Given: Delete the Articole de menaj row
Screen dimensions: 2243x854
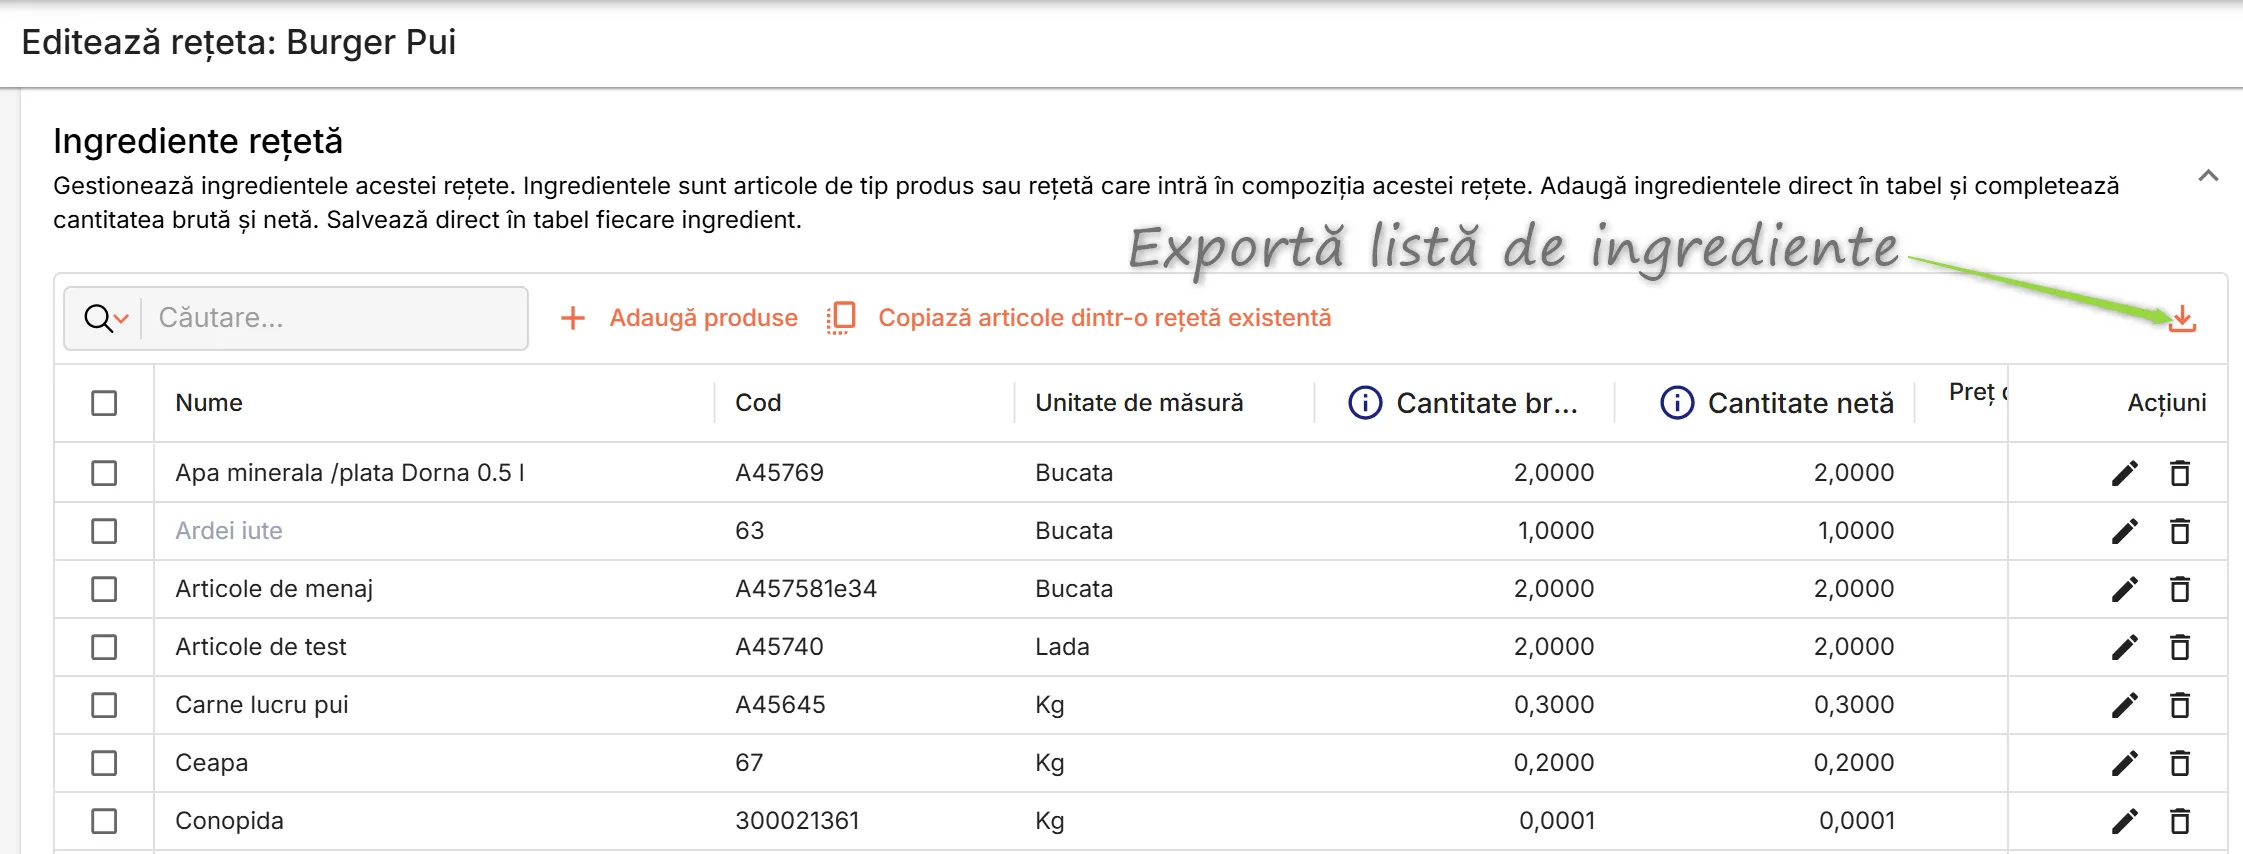Looking at the screenshot, I should pos(2180,589).
